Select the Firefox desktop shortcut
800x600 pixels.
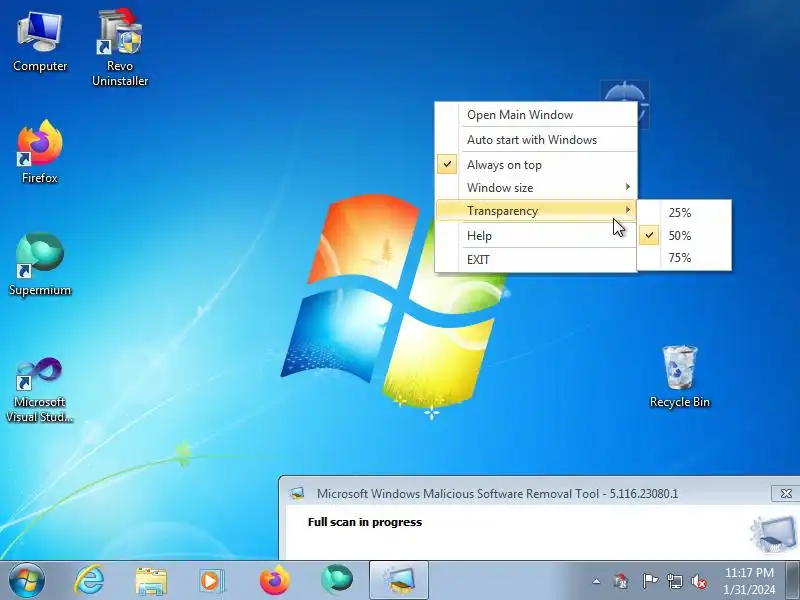[40, 152]
